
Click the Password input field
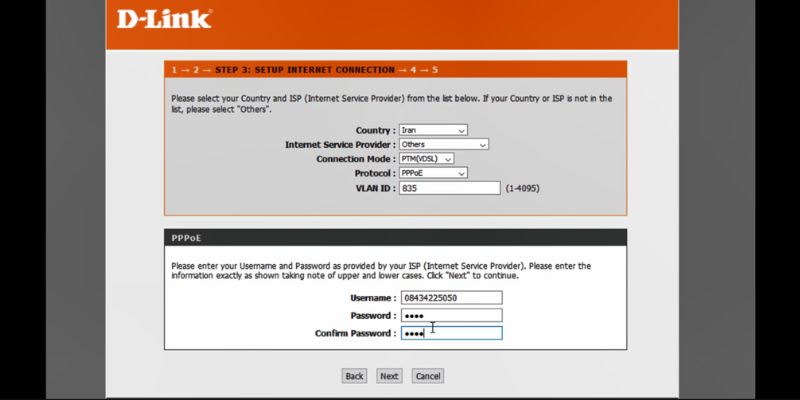[x=452, y=315]
